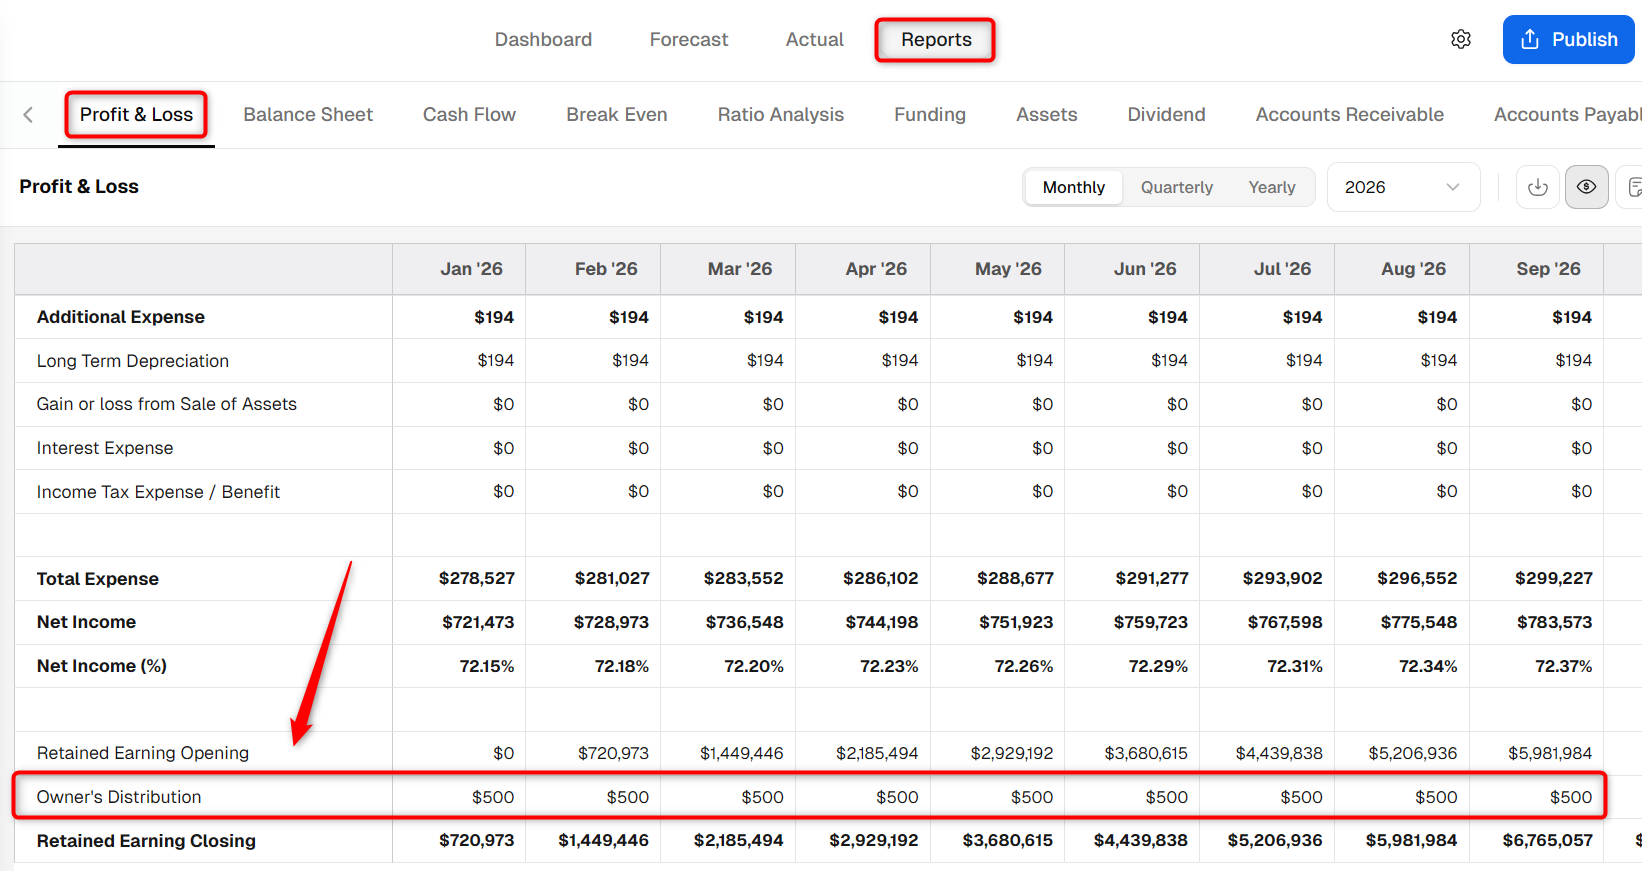The image size is (1642, 871).
Task: Open the Accounts Receivable tab
Action: [x=1350, y=115]
